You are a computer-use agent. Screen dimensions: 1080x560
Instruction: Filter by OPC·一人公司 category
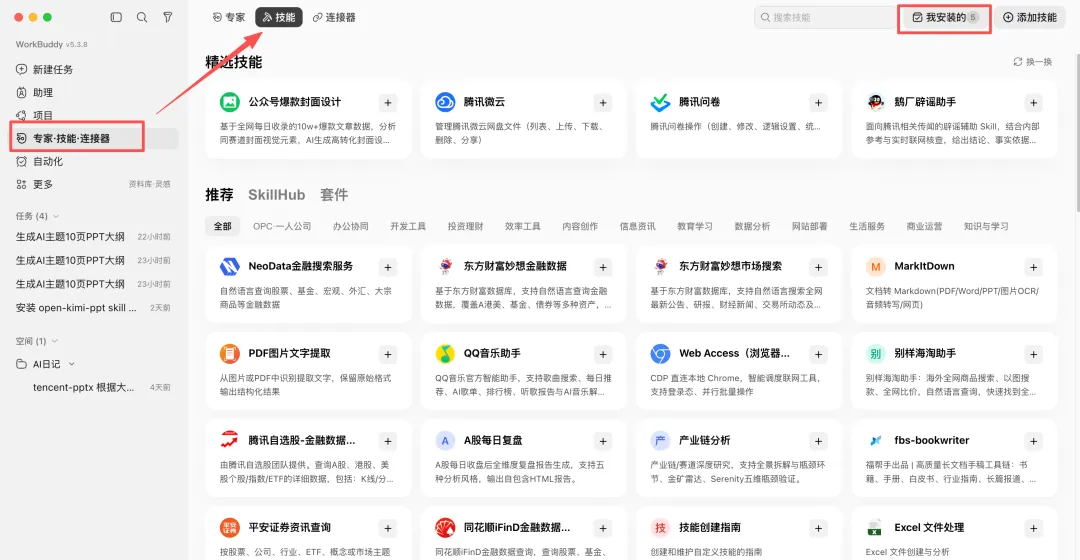pos(282,226)
